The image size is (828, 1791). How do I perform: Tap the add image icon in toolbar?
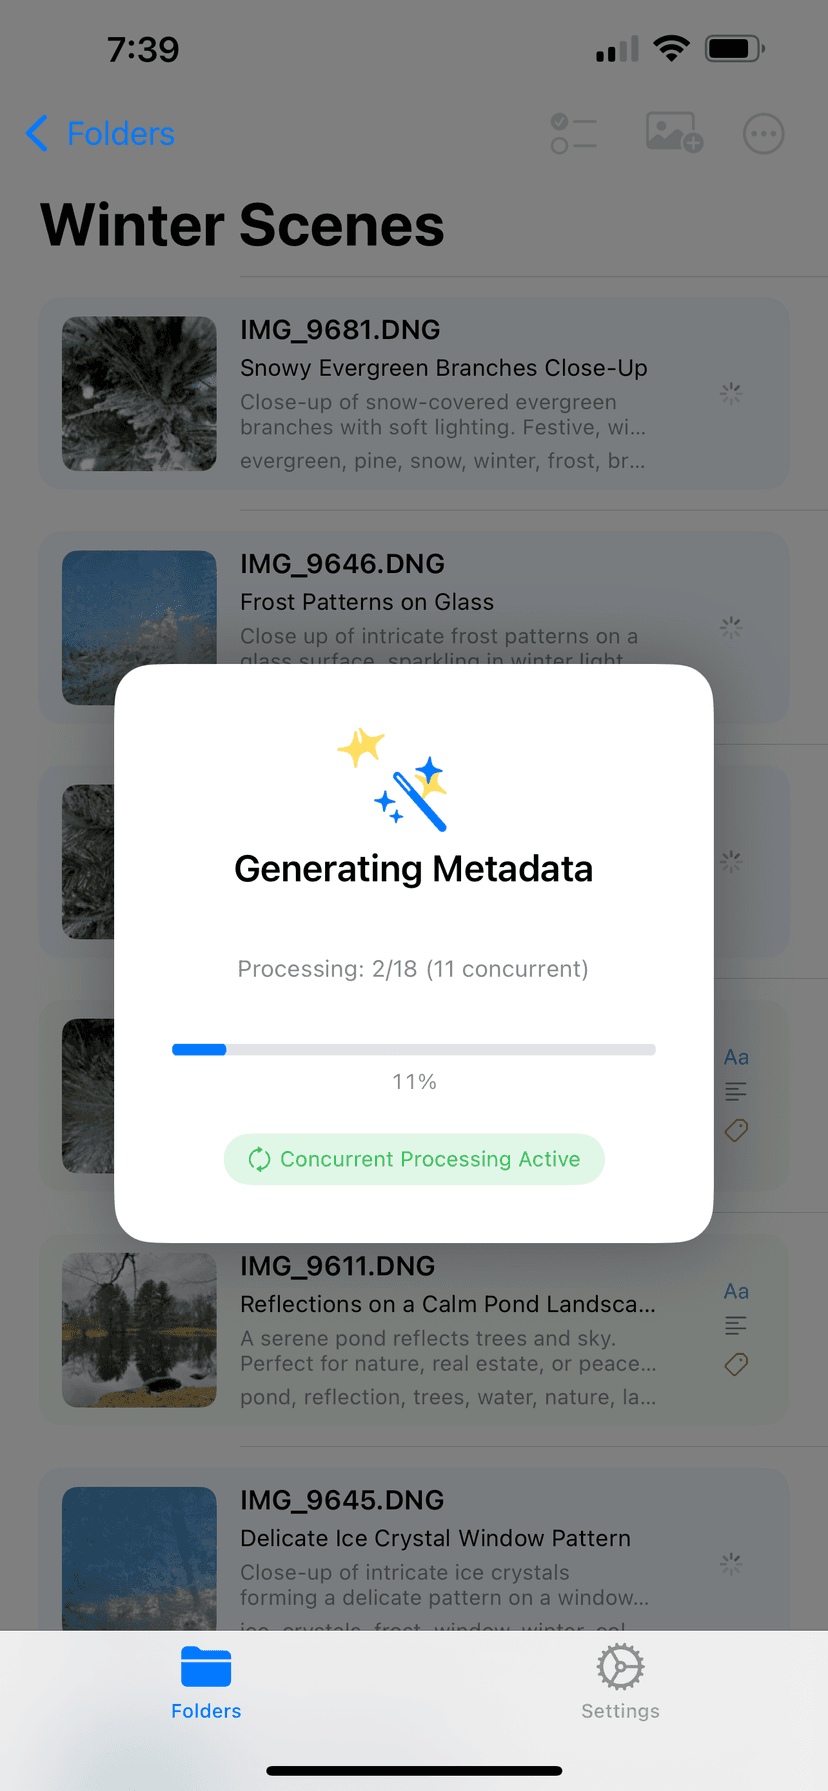point(674,133)
